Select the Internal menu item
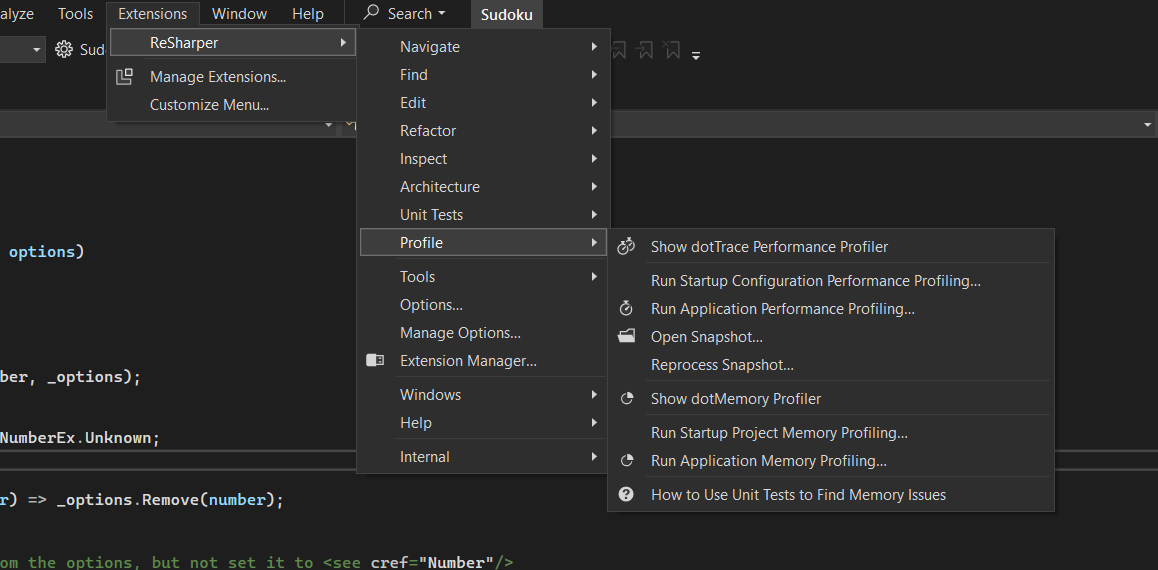Image resolution: width=1158 pixels, height=570 pixels. [484, 457]
